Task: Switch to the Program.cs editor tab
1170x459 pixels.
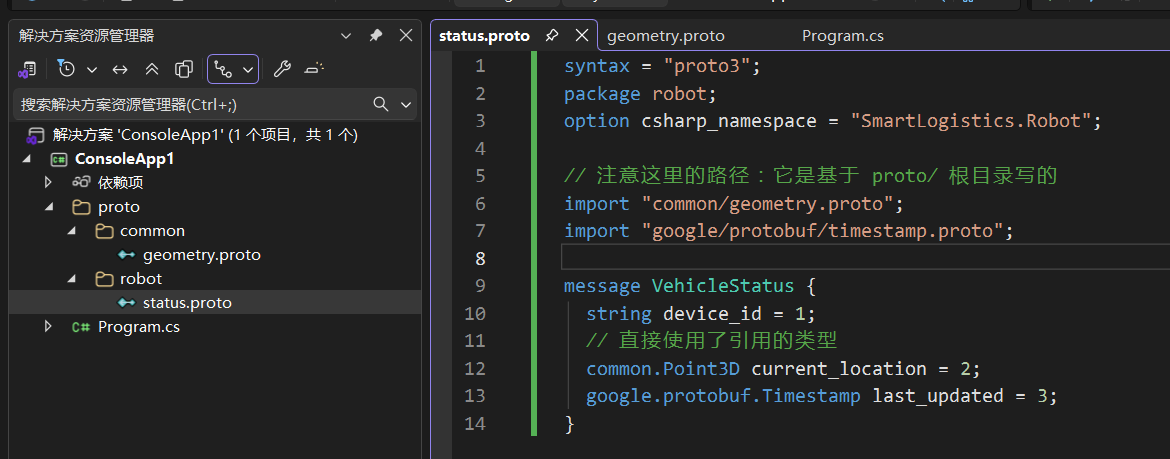Action: 842,36
